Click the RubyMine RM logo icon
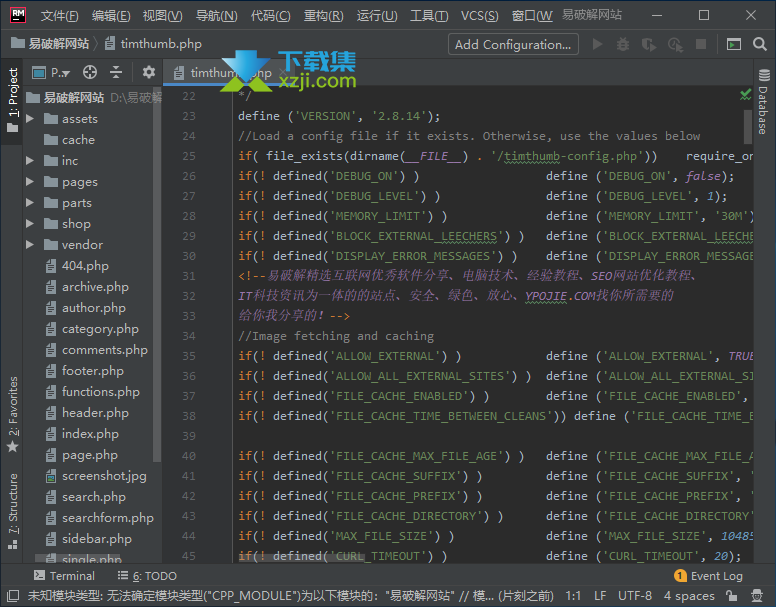The width and height of the screenshot is (776, 607). tap(18, 15)
